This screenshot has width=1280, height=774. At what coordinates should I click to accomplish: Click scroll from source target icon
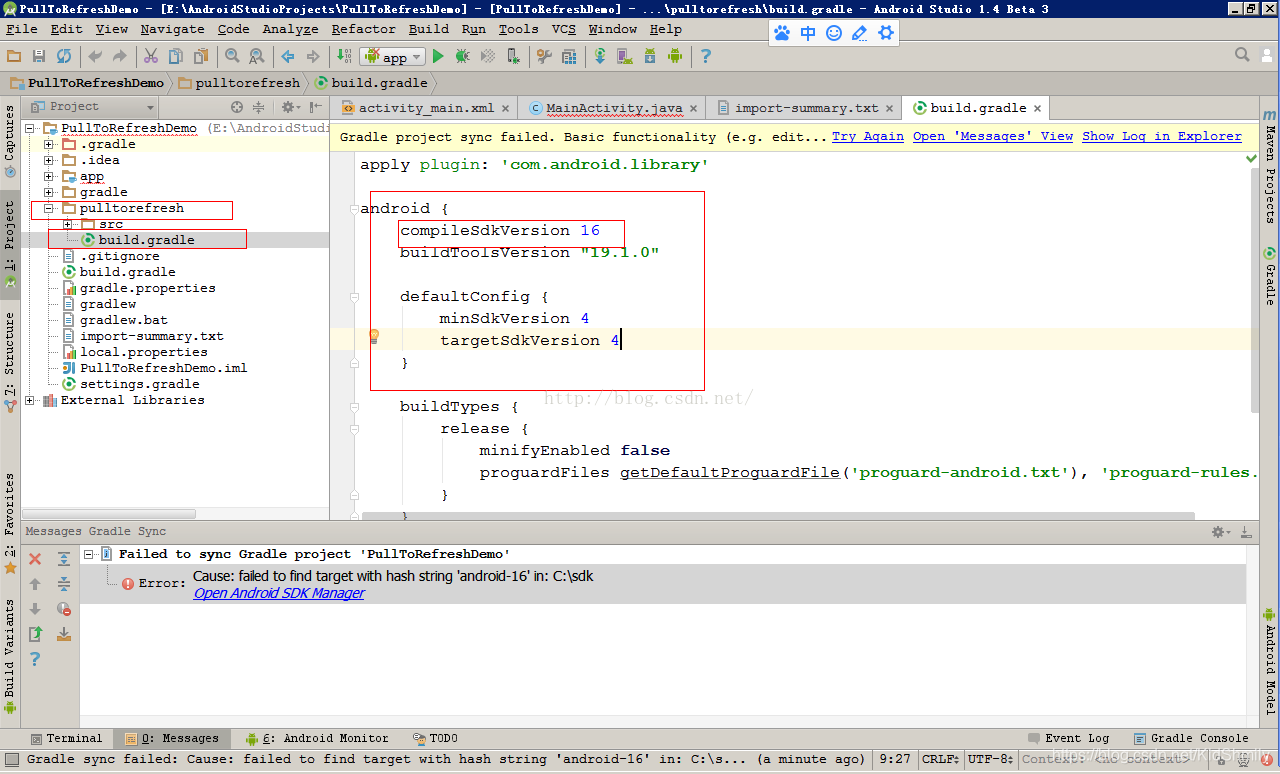pyautogui.click(x=237, y=107)
